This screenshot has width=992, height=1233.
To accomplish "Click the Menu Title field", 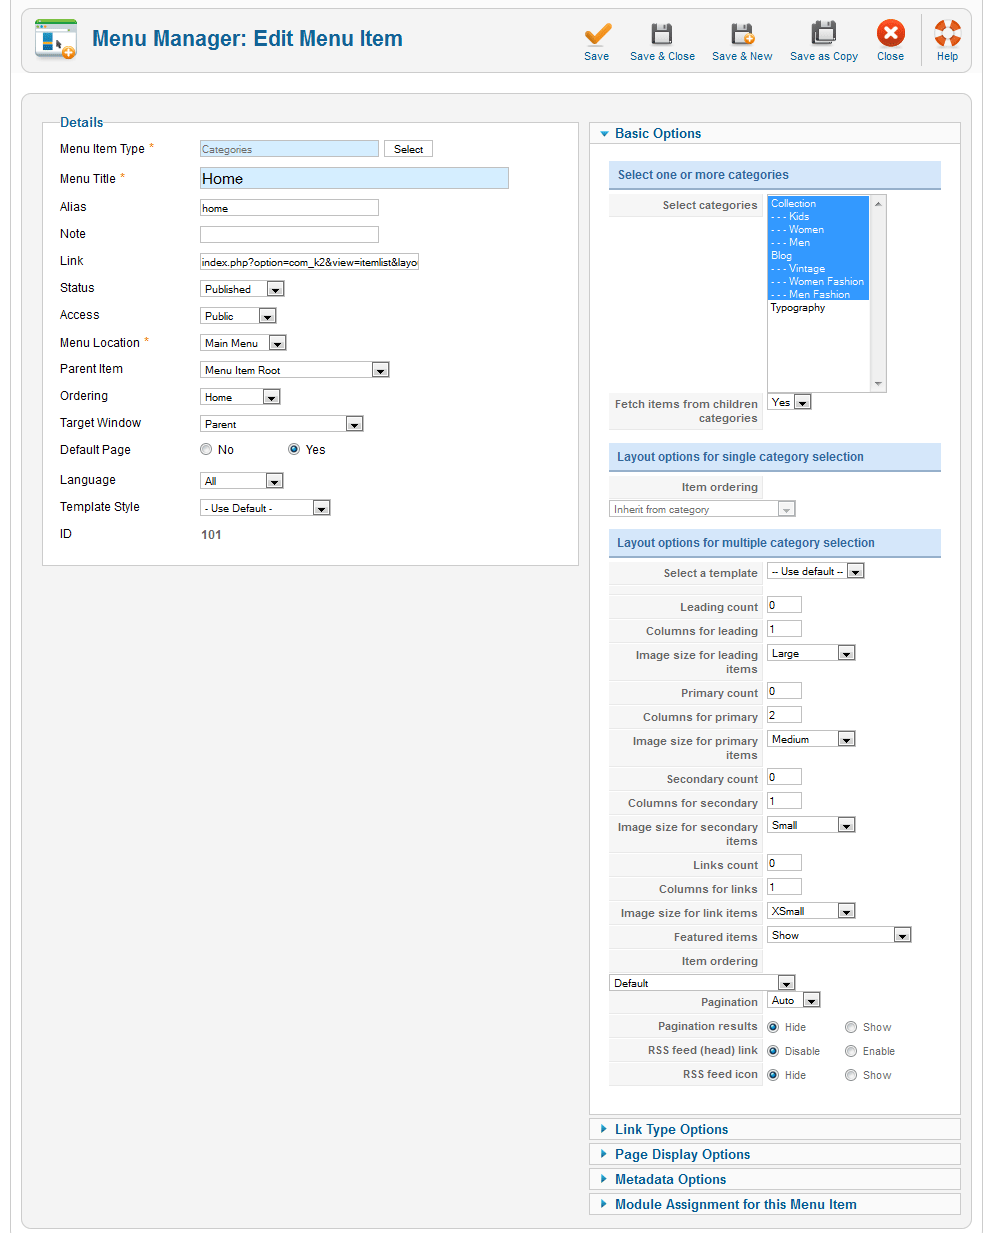I will pyautogui.click(x=354, y=178).
